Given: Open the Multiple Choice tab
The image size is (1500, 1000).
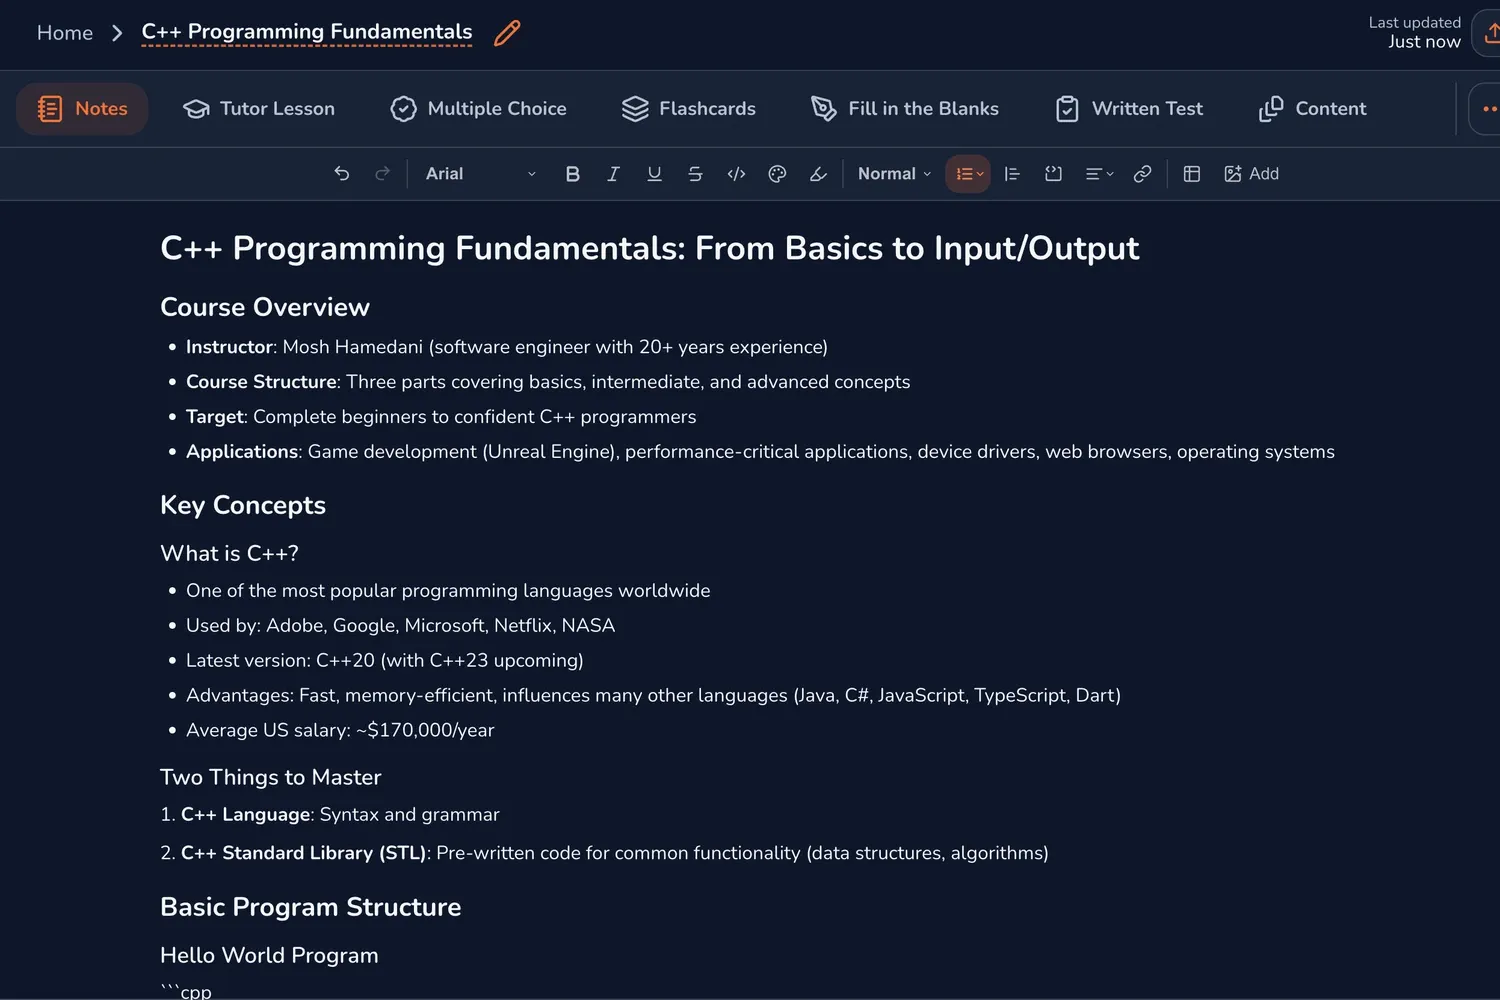Looking at the screenshot, I should (478, 109).
